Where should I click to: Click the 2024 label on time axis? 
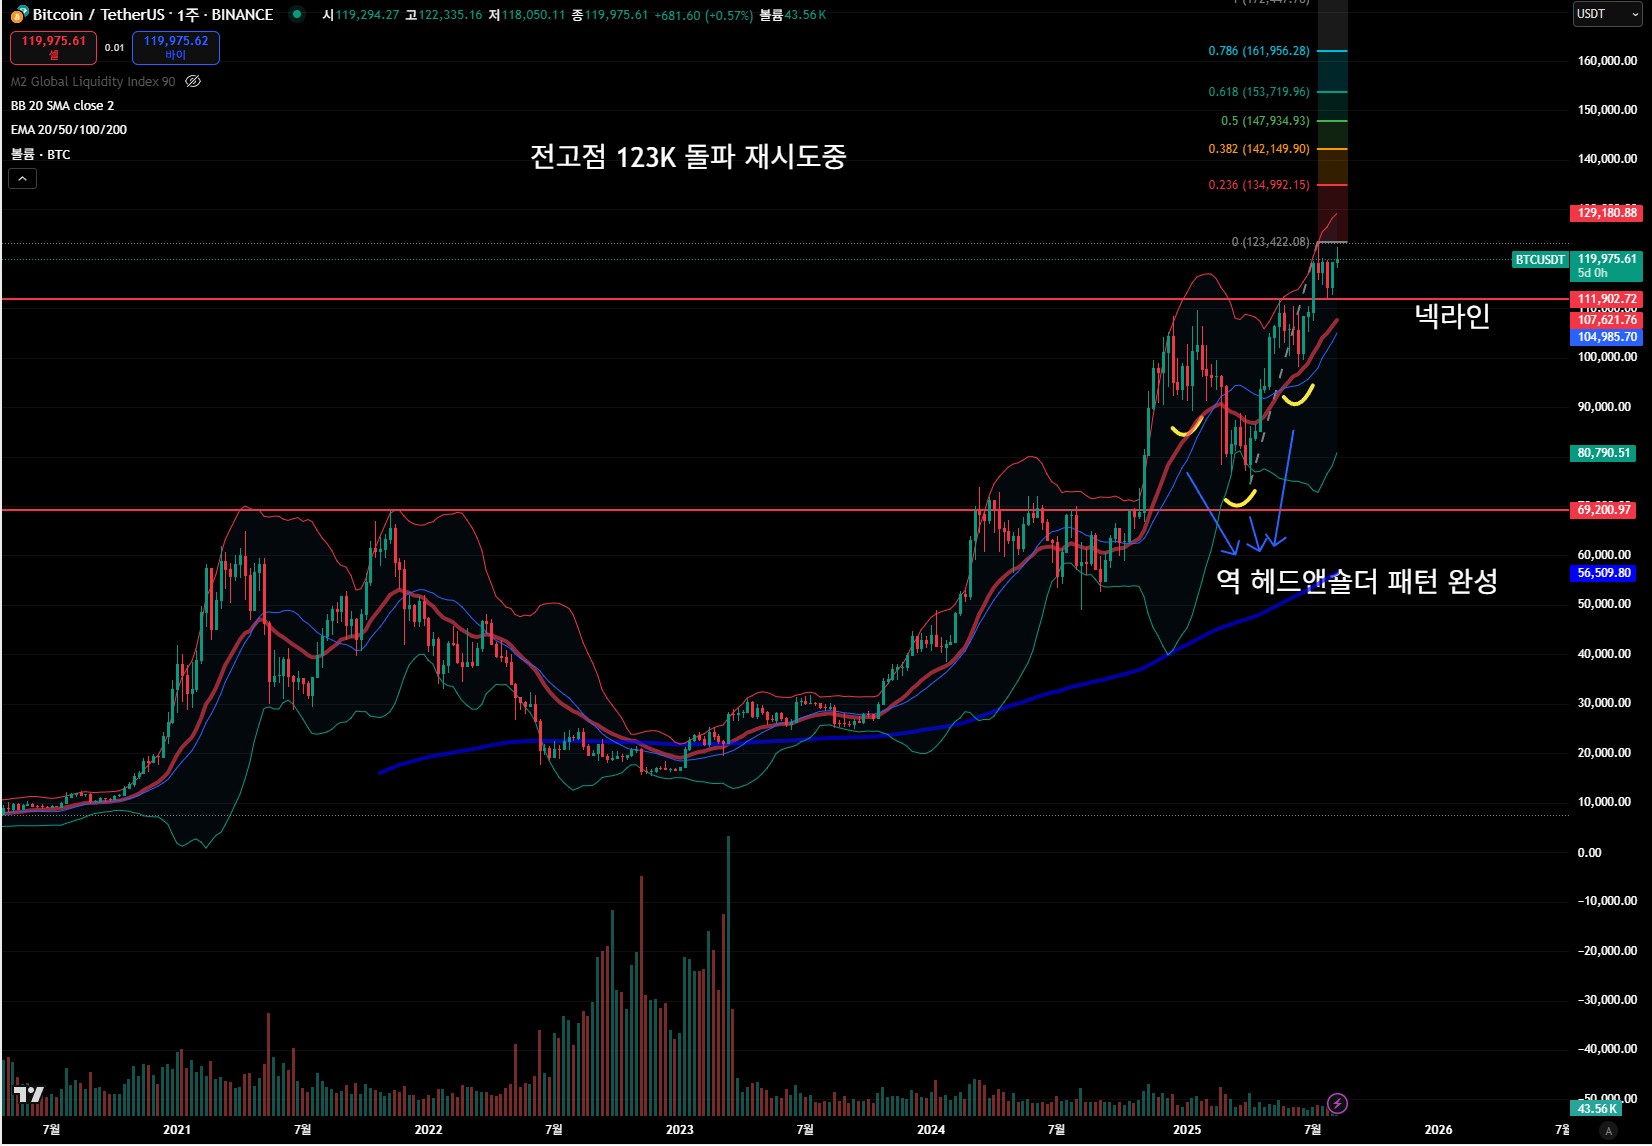coord(931,1130)
